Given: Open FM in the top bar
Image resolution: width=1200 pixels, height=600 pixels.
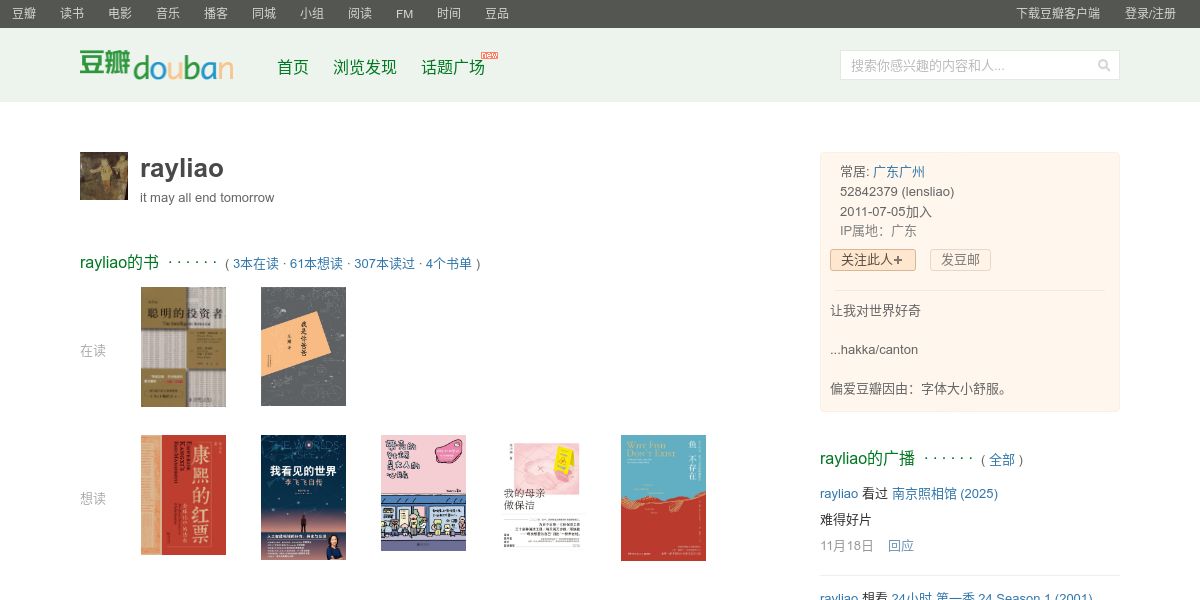Looking at the screenshot, I should click(x=404, y=13).
